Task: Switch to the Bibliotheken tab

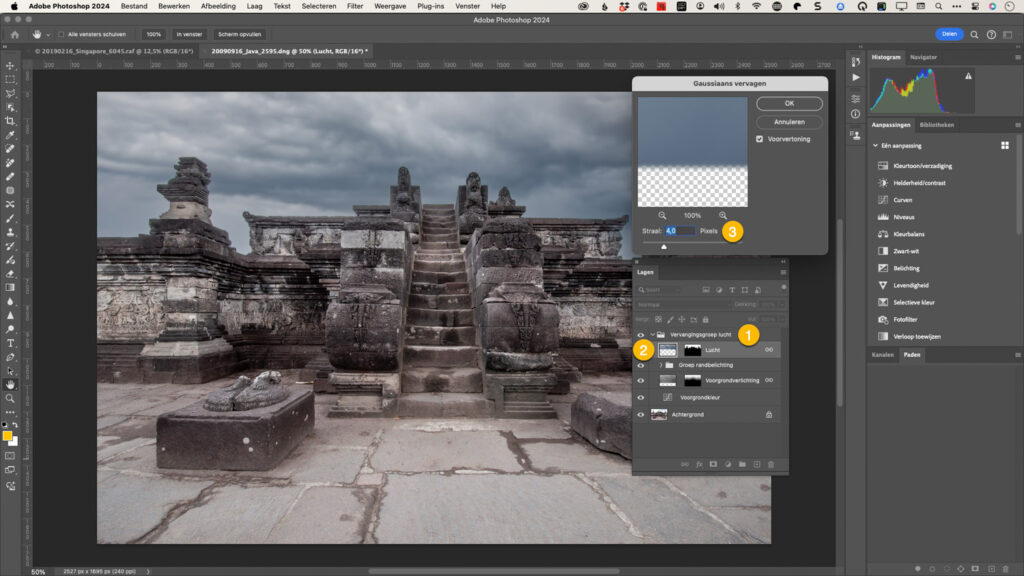Action: coord(936,125)
